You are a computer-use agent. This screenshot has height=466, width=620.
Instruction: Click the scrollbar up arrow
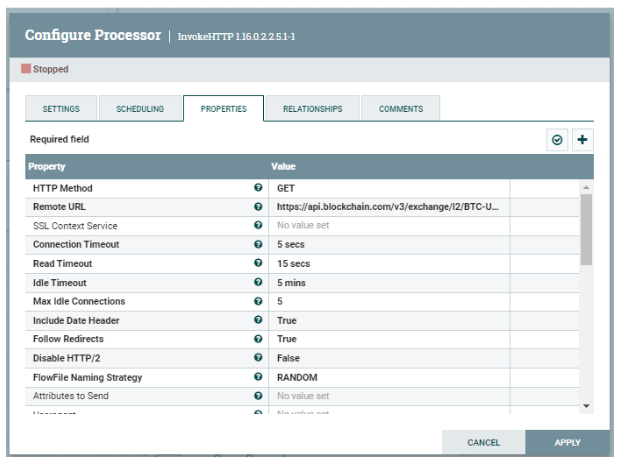click(x=586, y=187)
